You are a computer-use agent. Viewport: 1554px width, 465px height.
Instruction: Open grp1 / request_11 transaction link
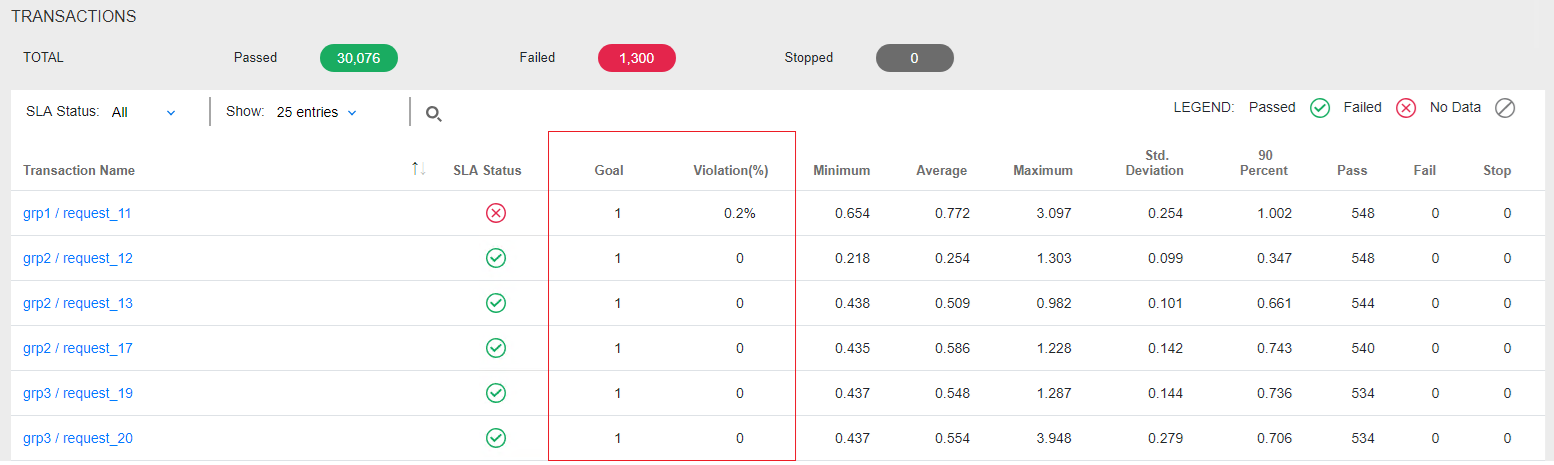pyautogui.click(x=77, y=213)
